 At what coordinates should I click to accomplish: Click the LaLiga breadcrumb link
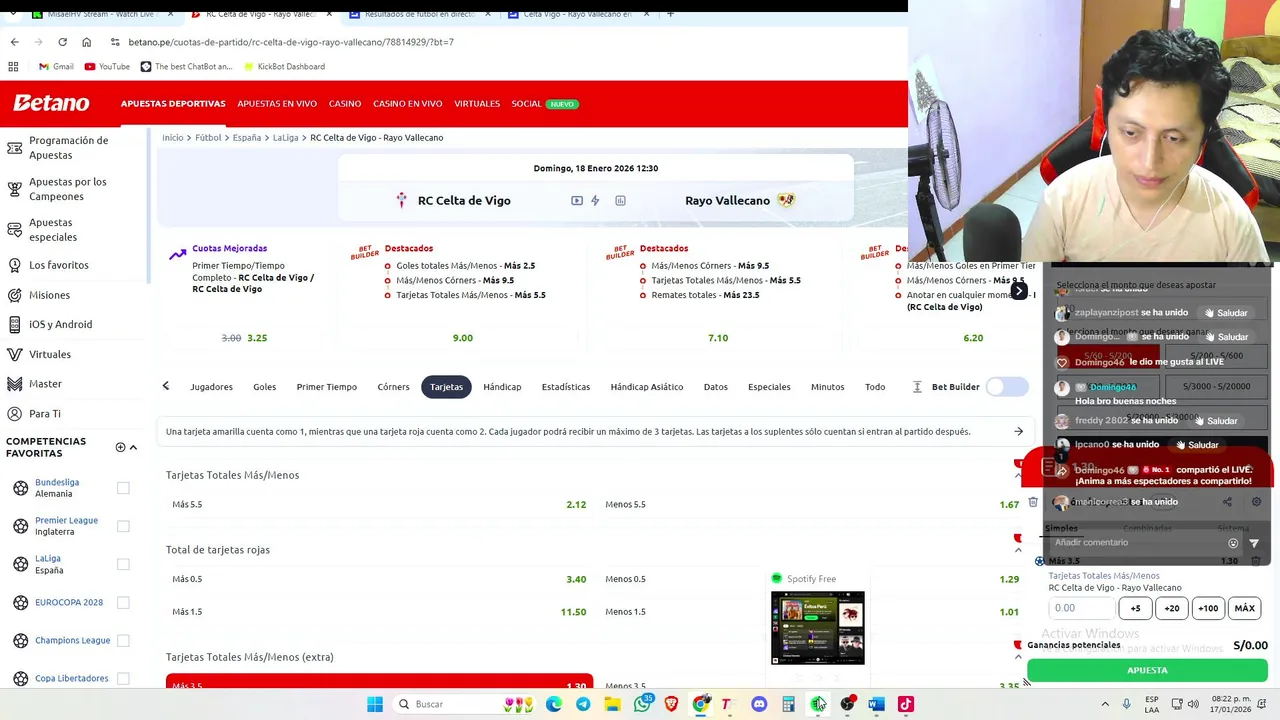point(285,138)
